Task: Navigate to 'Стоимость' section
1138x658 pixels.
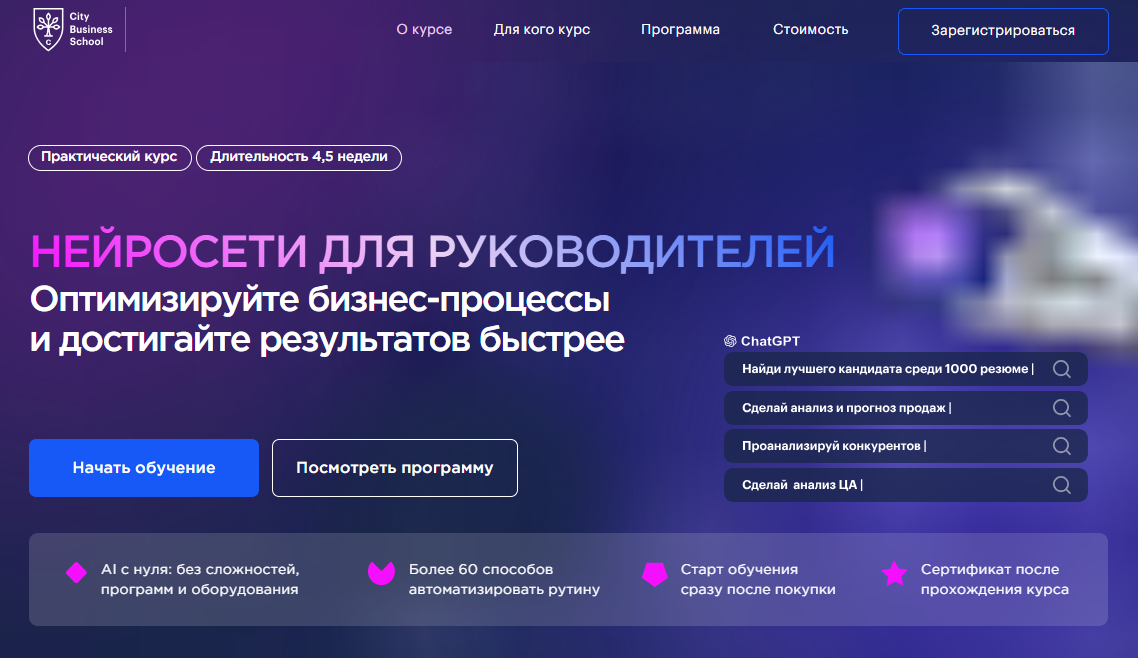Action: click(x=810, y=30)
